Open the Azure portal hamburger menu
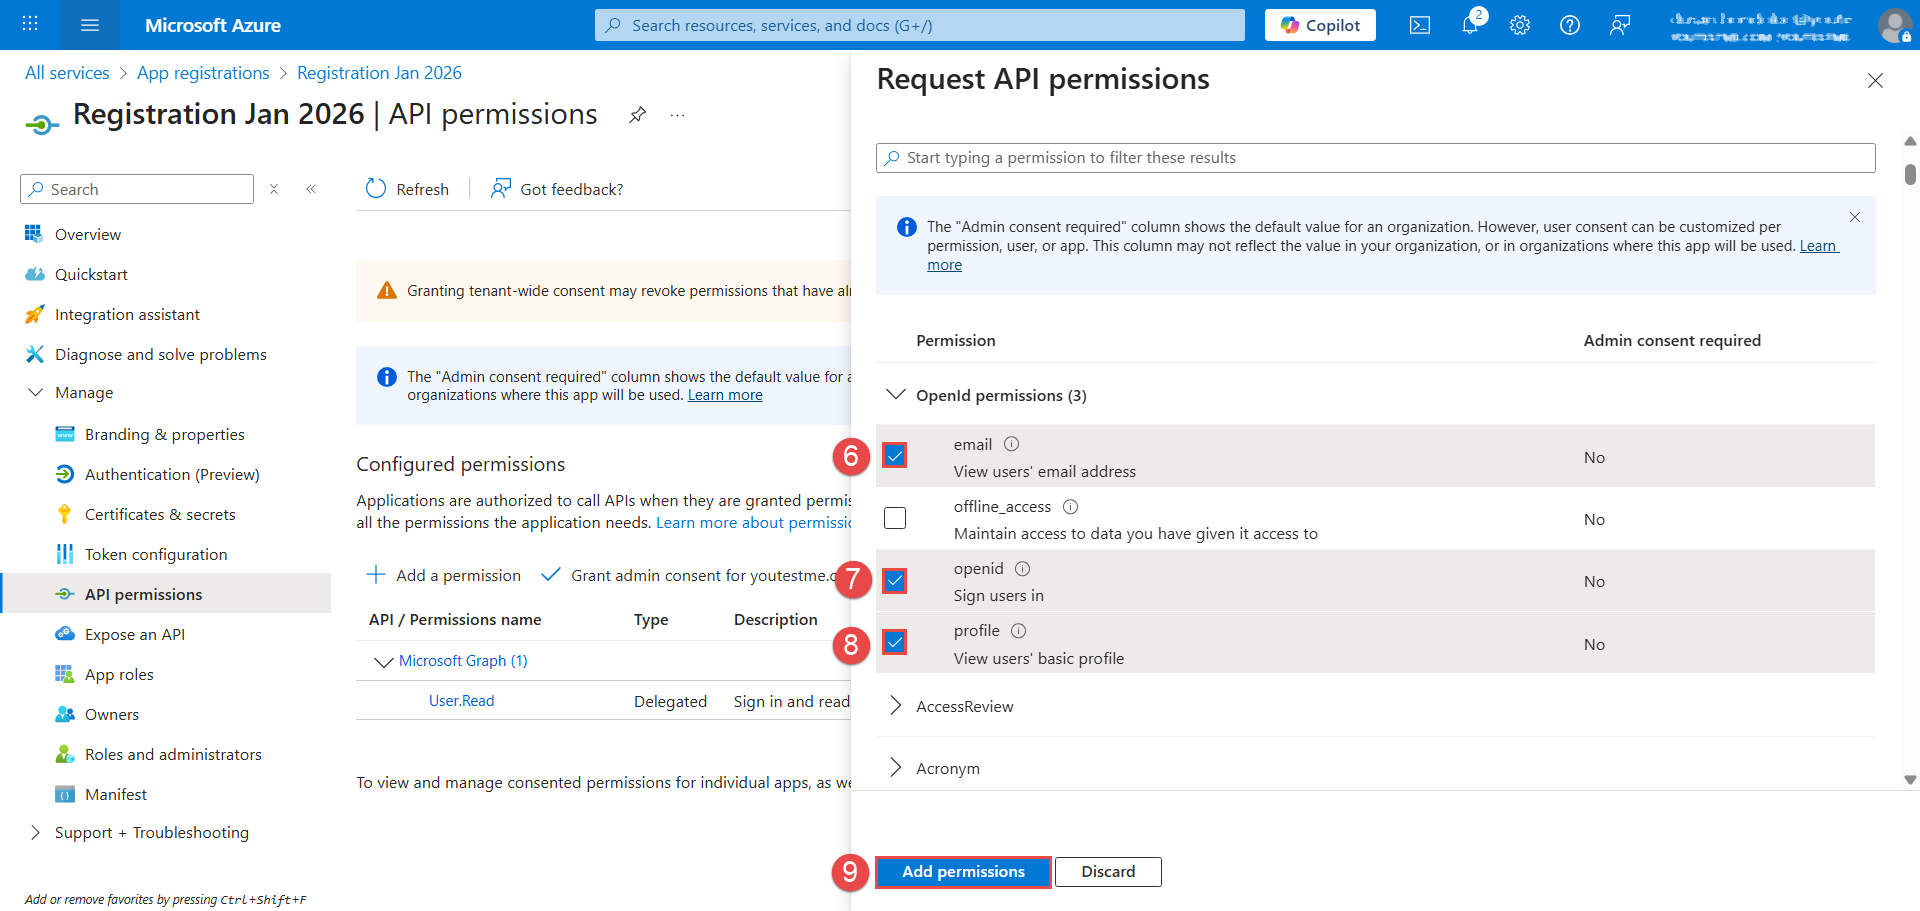This screenshot has height=911, width=1920. pyautogui.click(x=89, y=25)
